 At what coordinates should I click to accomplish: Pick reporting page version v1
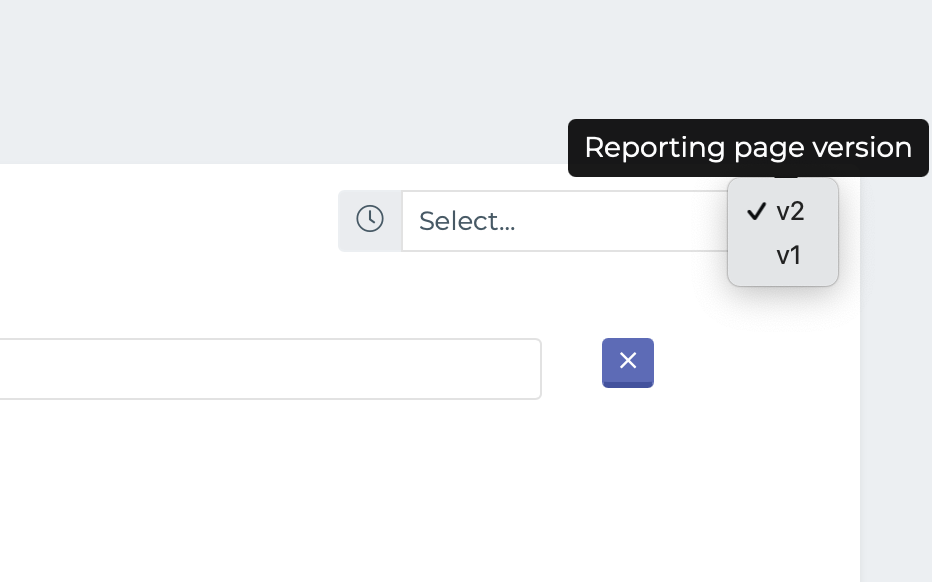(783, 256)
